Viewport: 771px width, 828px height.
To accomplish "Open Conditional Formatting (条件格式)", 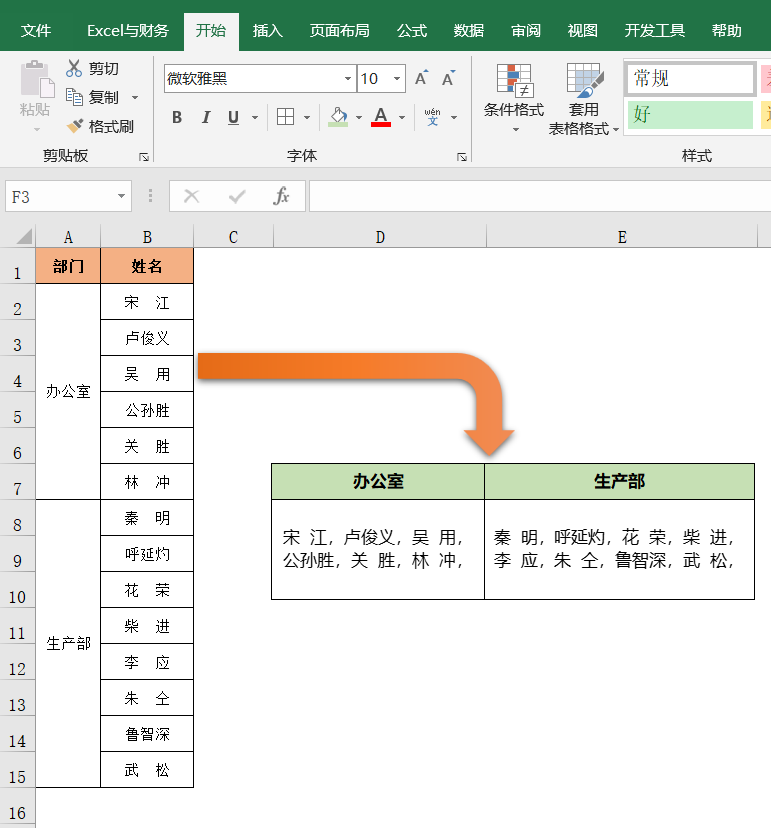I will click(514, 98).
